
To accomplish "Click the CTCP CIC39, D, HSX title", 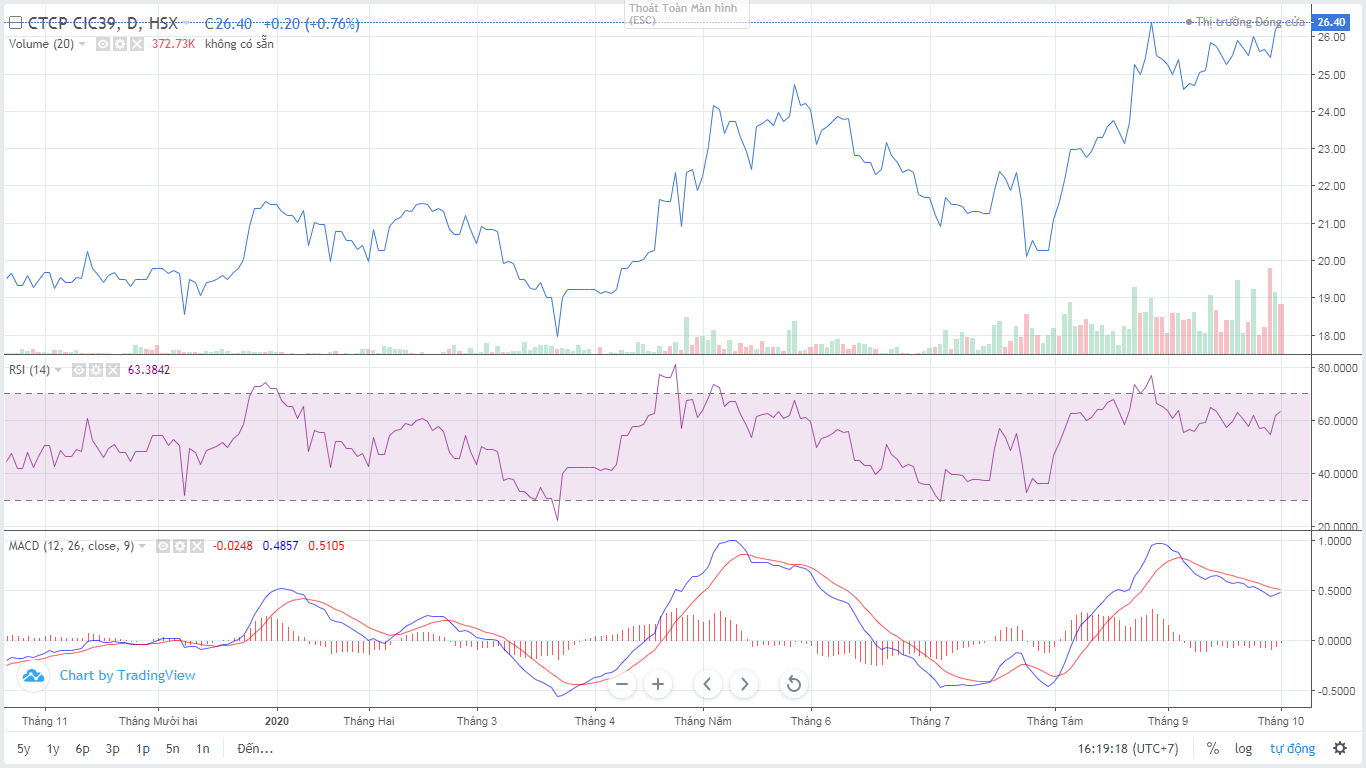I will click(x=102, y=23).
